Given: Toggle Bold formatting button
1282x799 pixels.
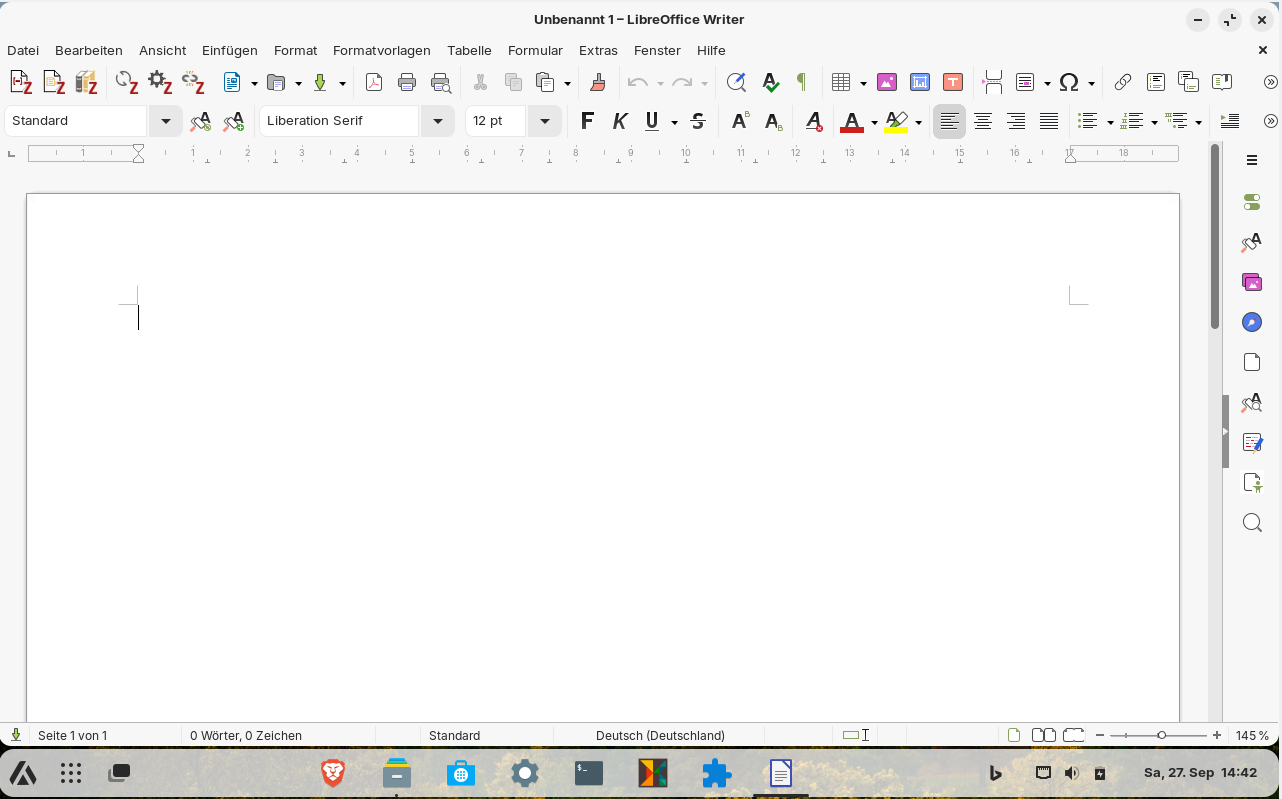Looking at the screenshot, I should tap(587, 121).
